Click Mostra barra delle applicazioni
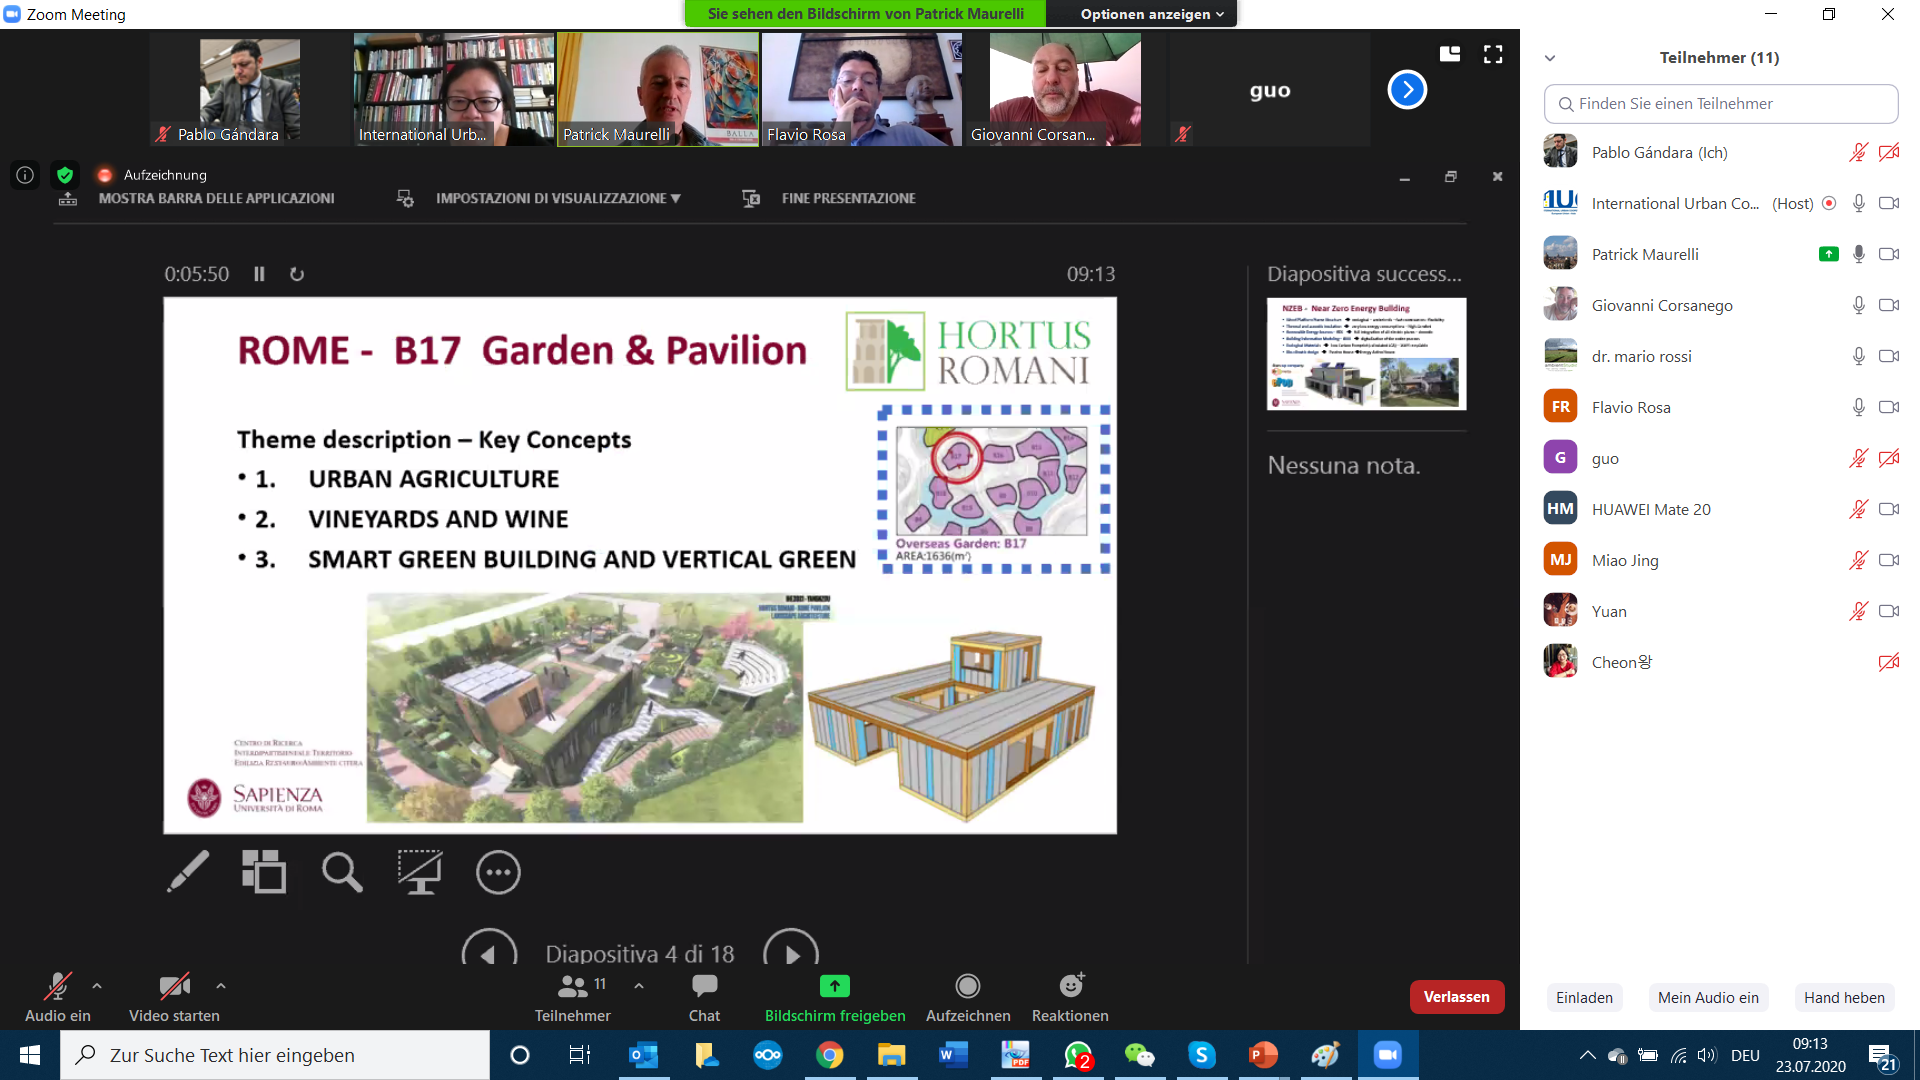This screenshot has width=1920, height=1080. [x=216, y=199]
